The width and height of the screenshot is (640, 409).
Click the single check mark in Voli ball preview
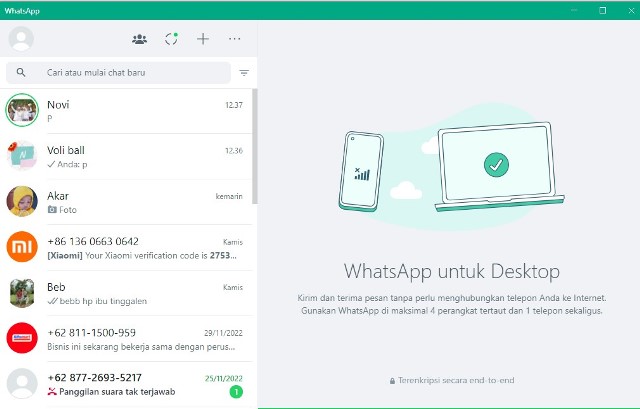tap(51, 164)
